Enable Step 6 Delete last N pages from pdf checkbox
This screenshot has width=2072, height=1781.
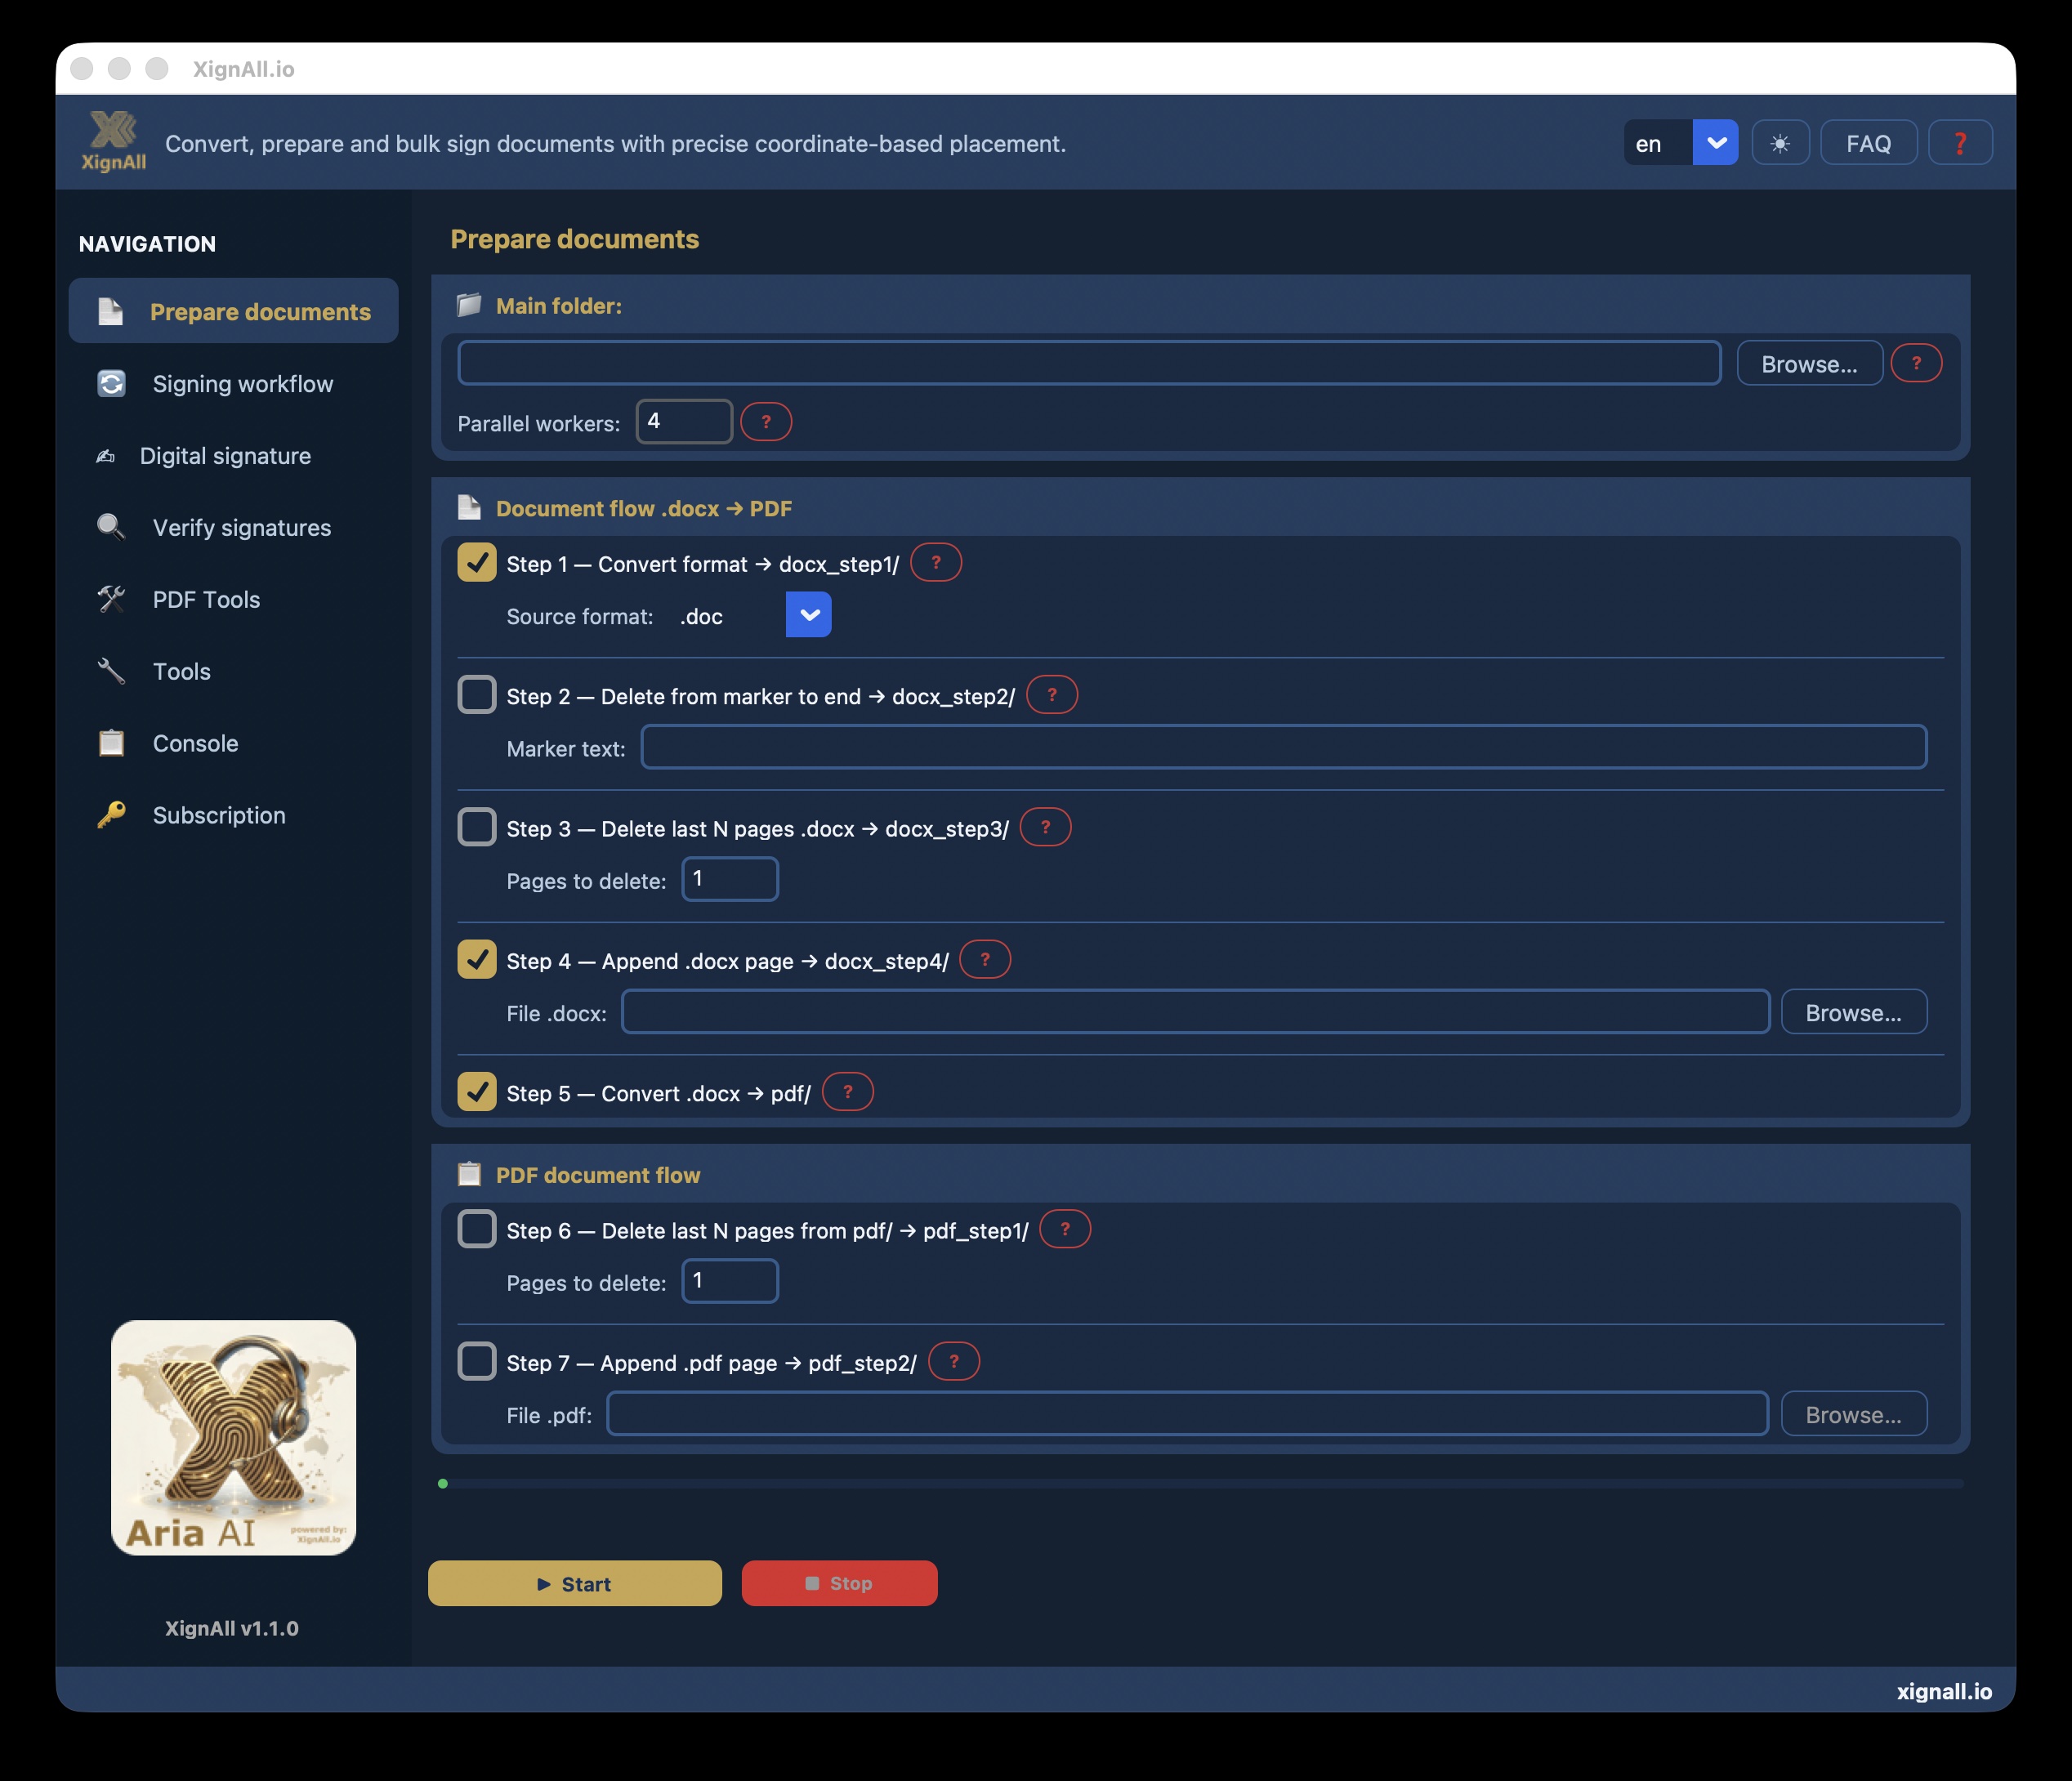pyautogui.click(x=477, y=1230)
